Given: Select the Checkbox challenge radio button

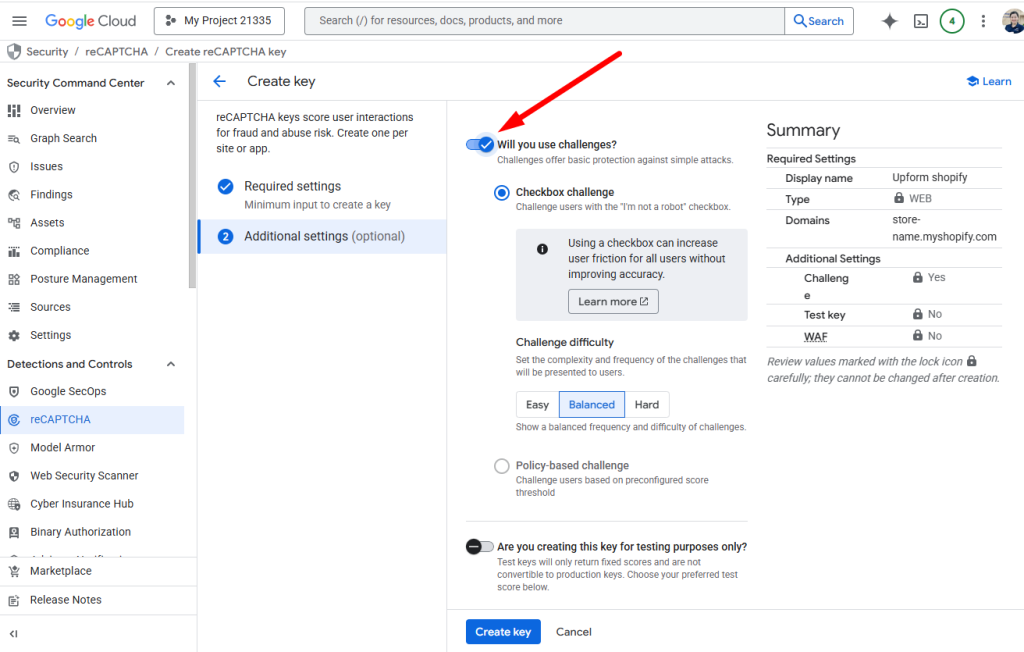Looking at the screenshot, I should point(502,193).
